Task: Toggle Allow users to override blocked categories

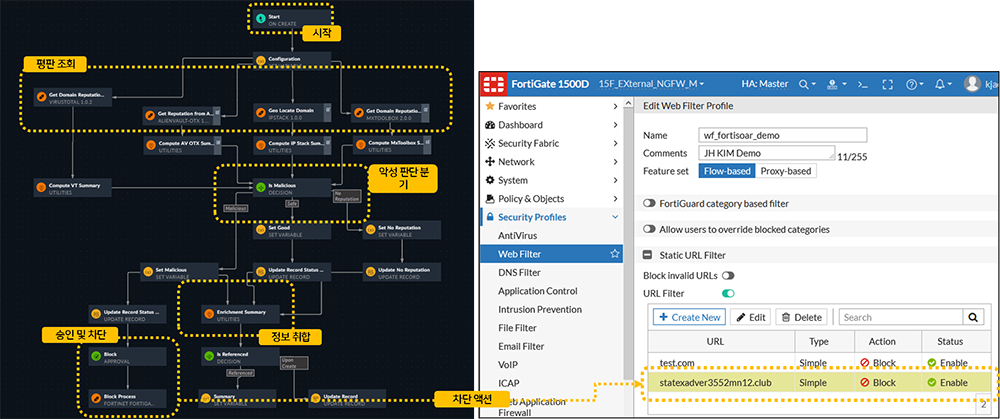Action: coord(649,229)
